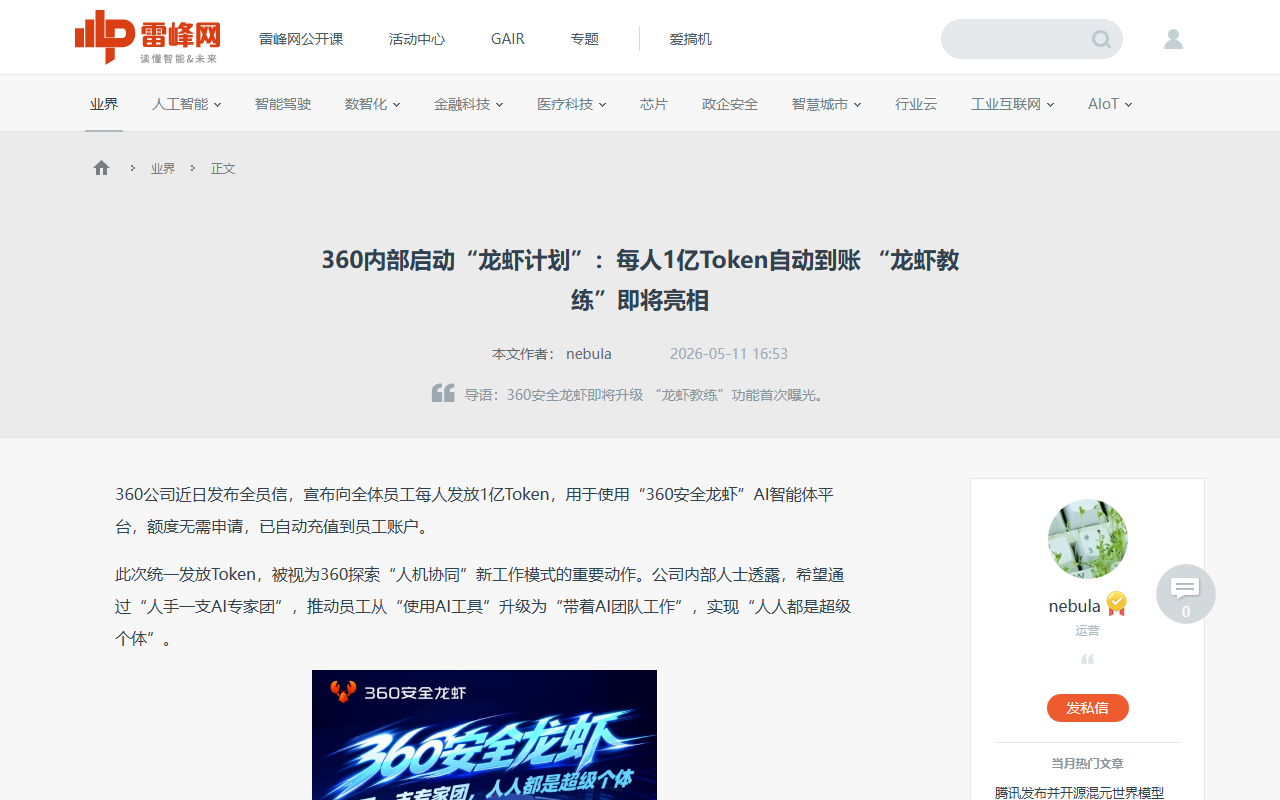Click the 业界 breadcrumb link
Screen dimensions: 1280x800
click(163, 168)
